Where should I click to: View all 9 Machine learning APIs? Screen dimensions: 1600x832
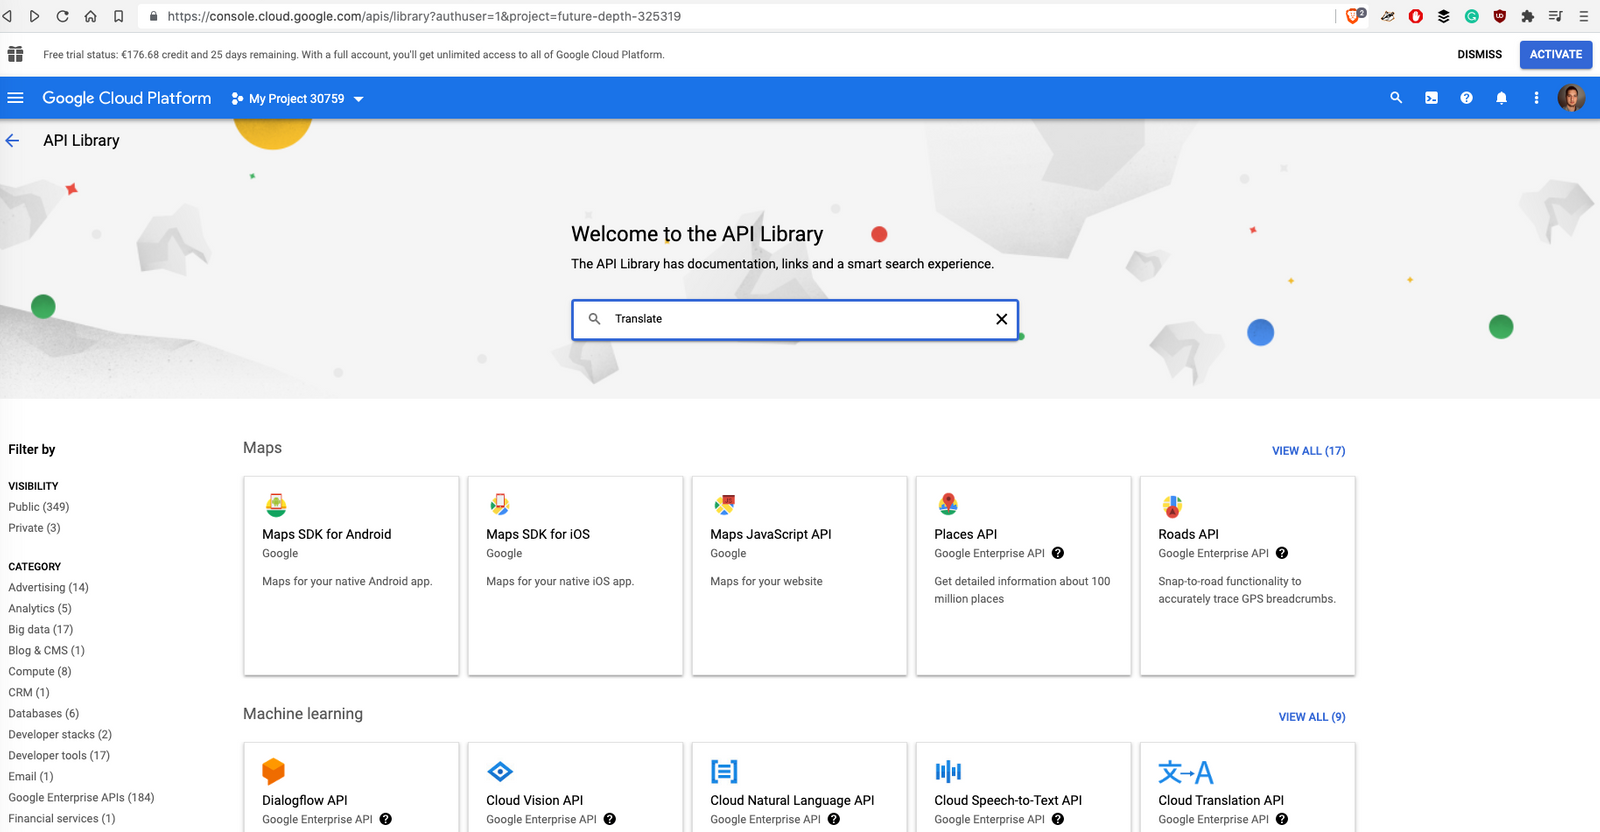pyautogui.click(x=1311, y=717)
